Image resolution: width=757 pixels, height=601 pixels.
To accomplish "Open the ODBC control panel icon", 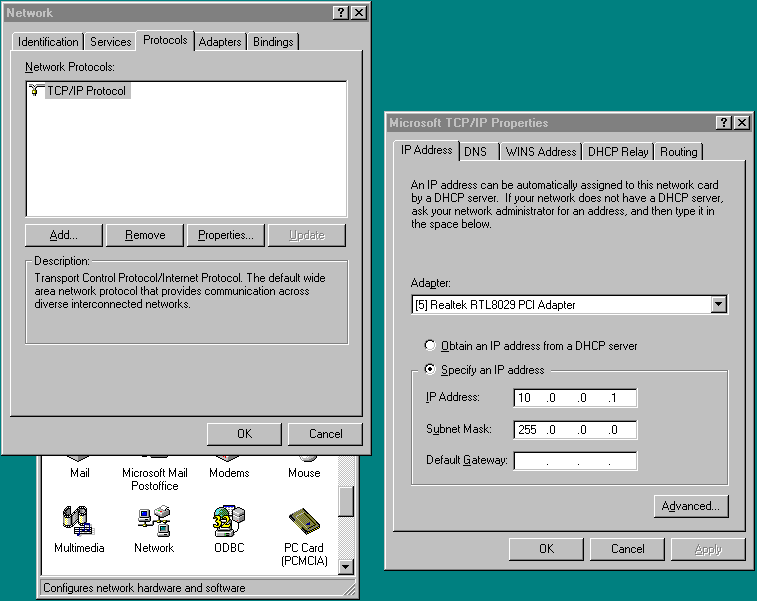I will point(229,521).
